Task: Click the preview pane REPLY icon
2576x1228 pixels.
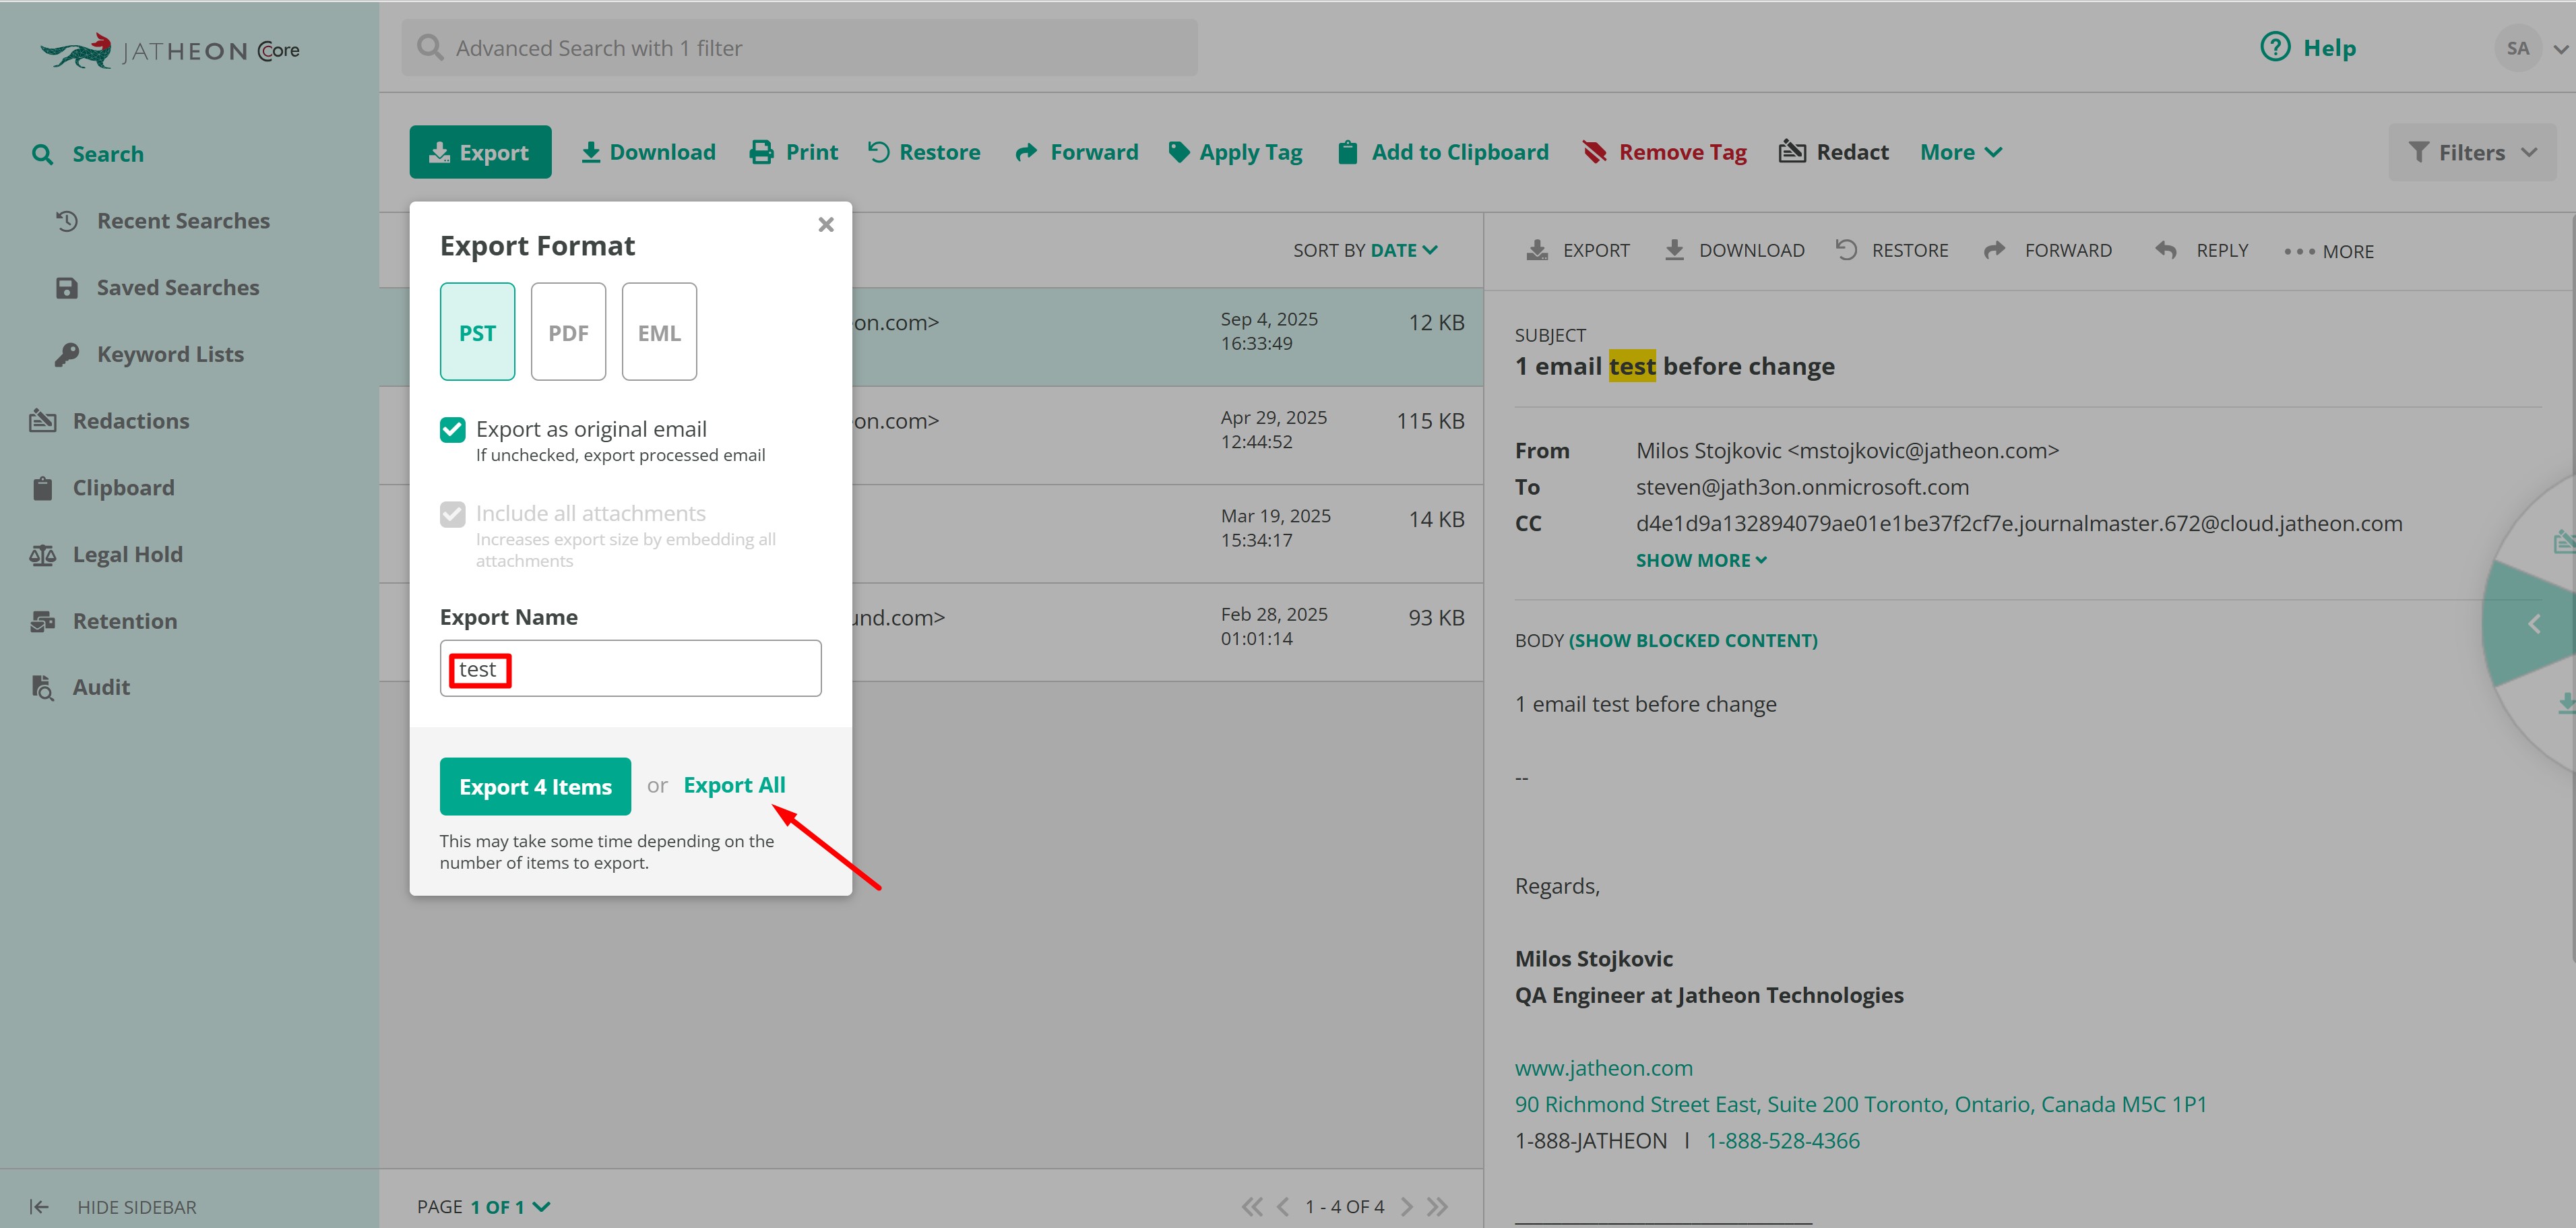Action: coord(2166,250)
